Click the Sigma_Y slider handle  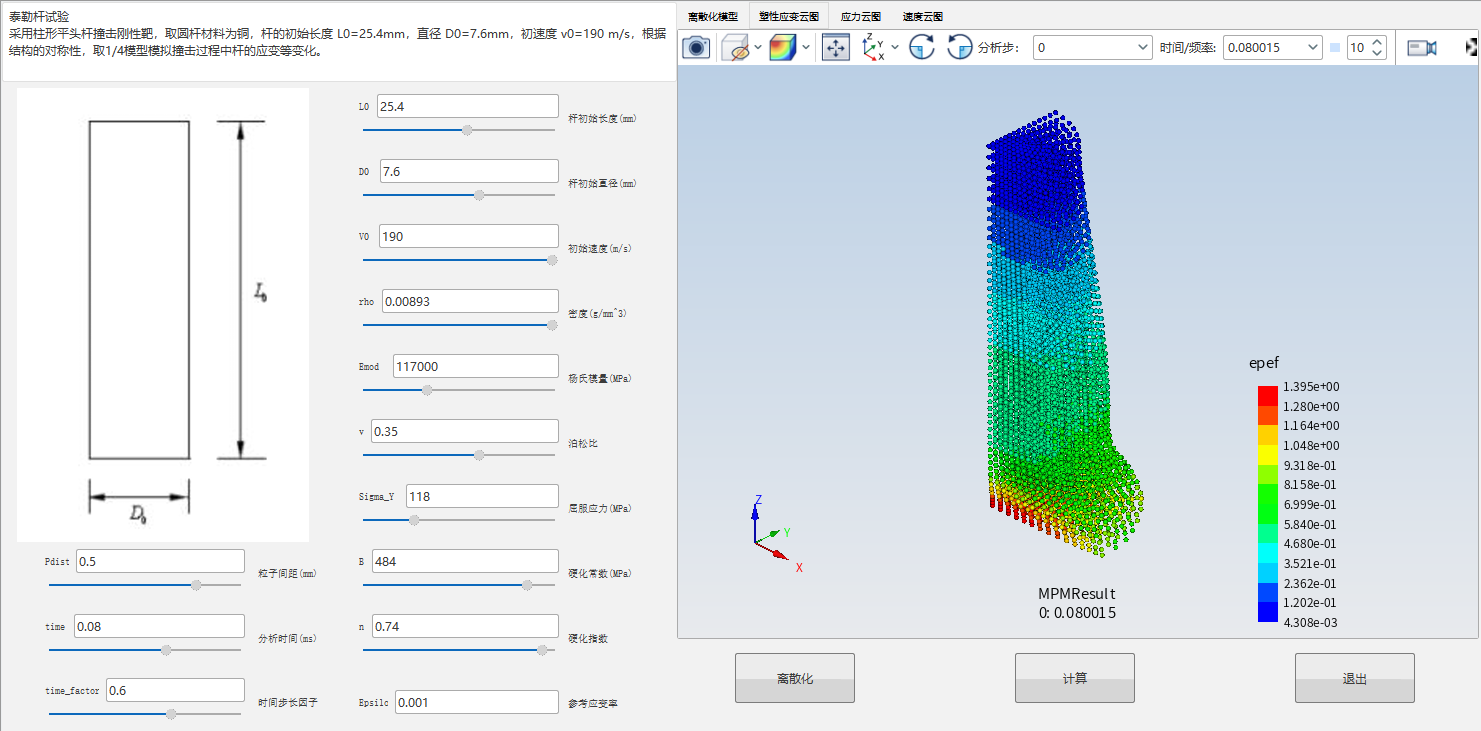(415, 520)
